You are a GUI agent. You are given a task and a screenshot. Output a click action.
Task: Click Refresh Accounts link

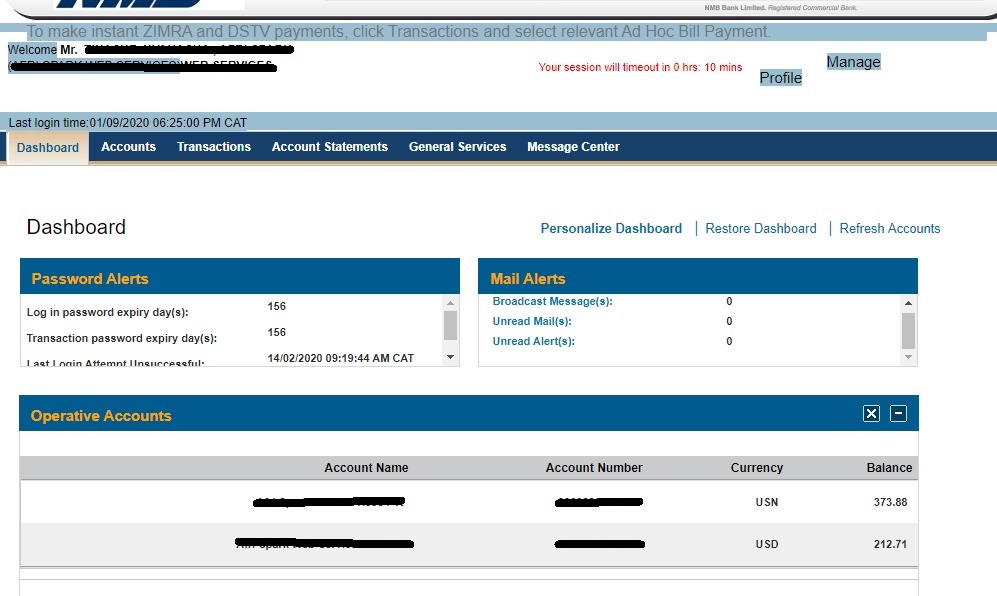pos(890,229)
